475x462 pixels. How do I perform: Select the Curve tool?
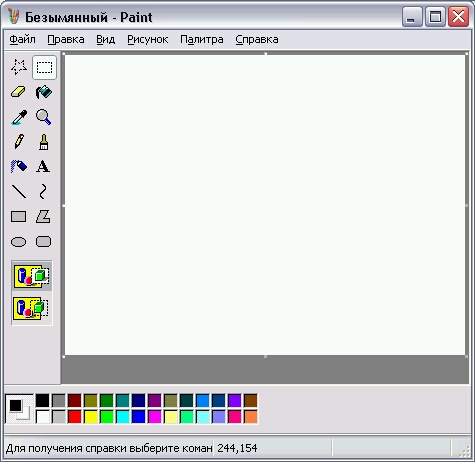(x=44, y=191)
